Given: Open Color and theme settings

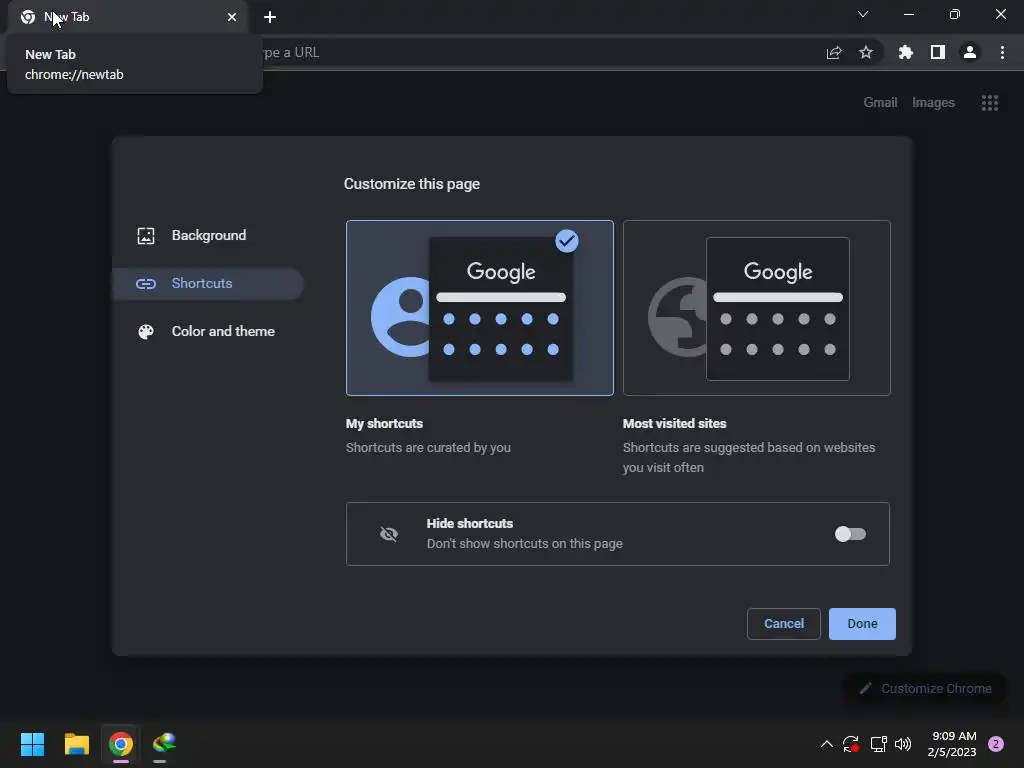Looking at the screenshot, I should [x=208, y=331].
